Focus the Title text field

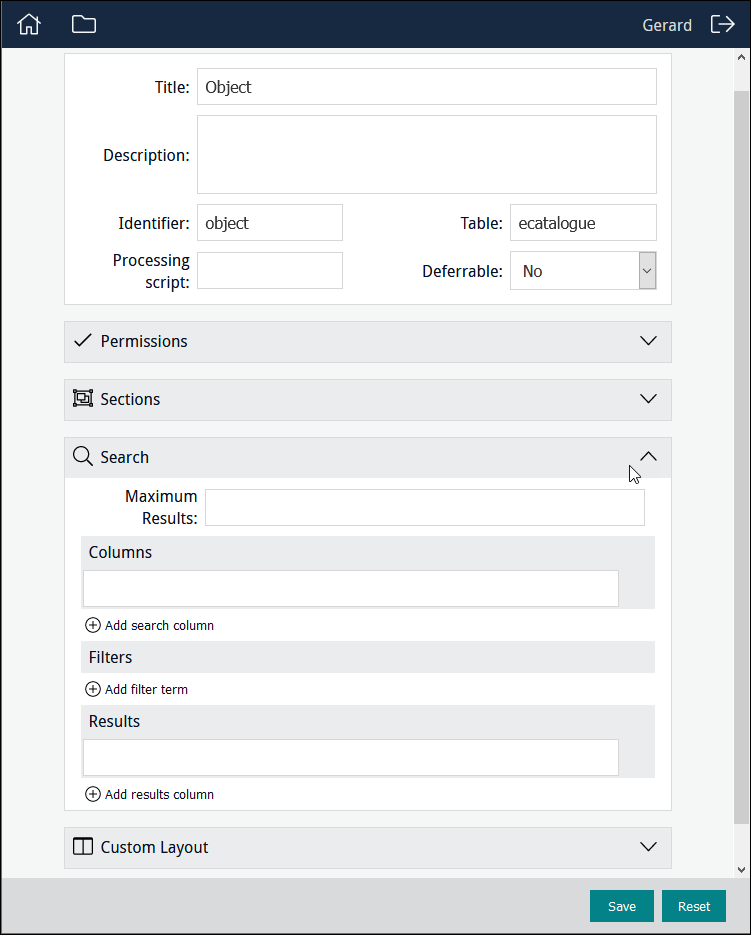427,86
